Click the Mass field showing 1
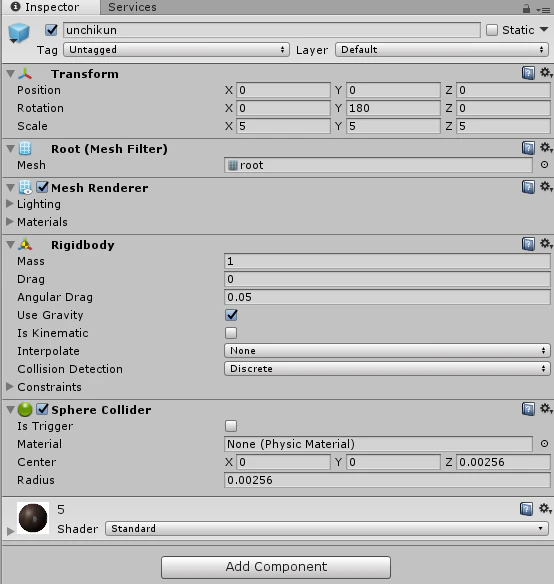 [387, 261]
